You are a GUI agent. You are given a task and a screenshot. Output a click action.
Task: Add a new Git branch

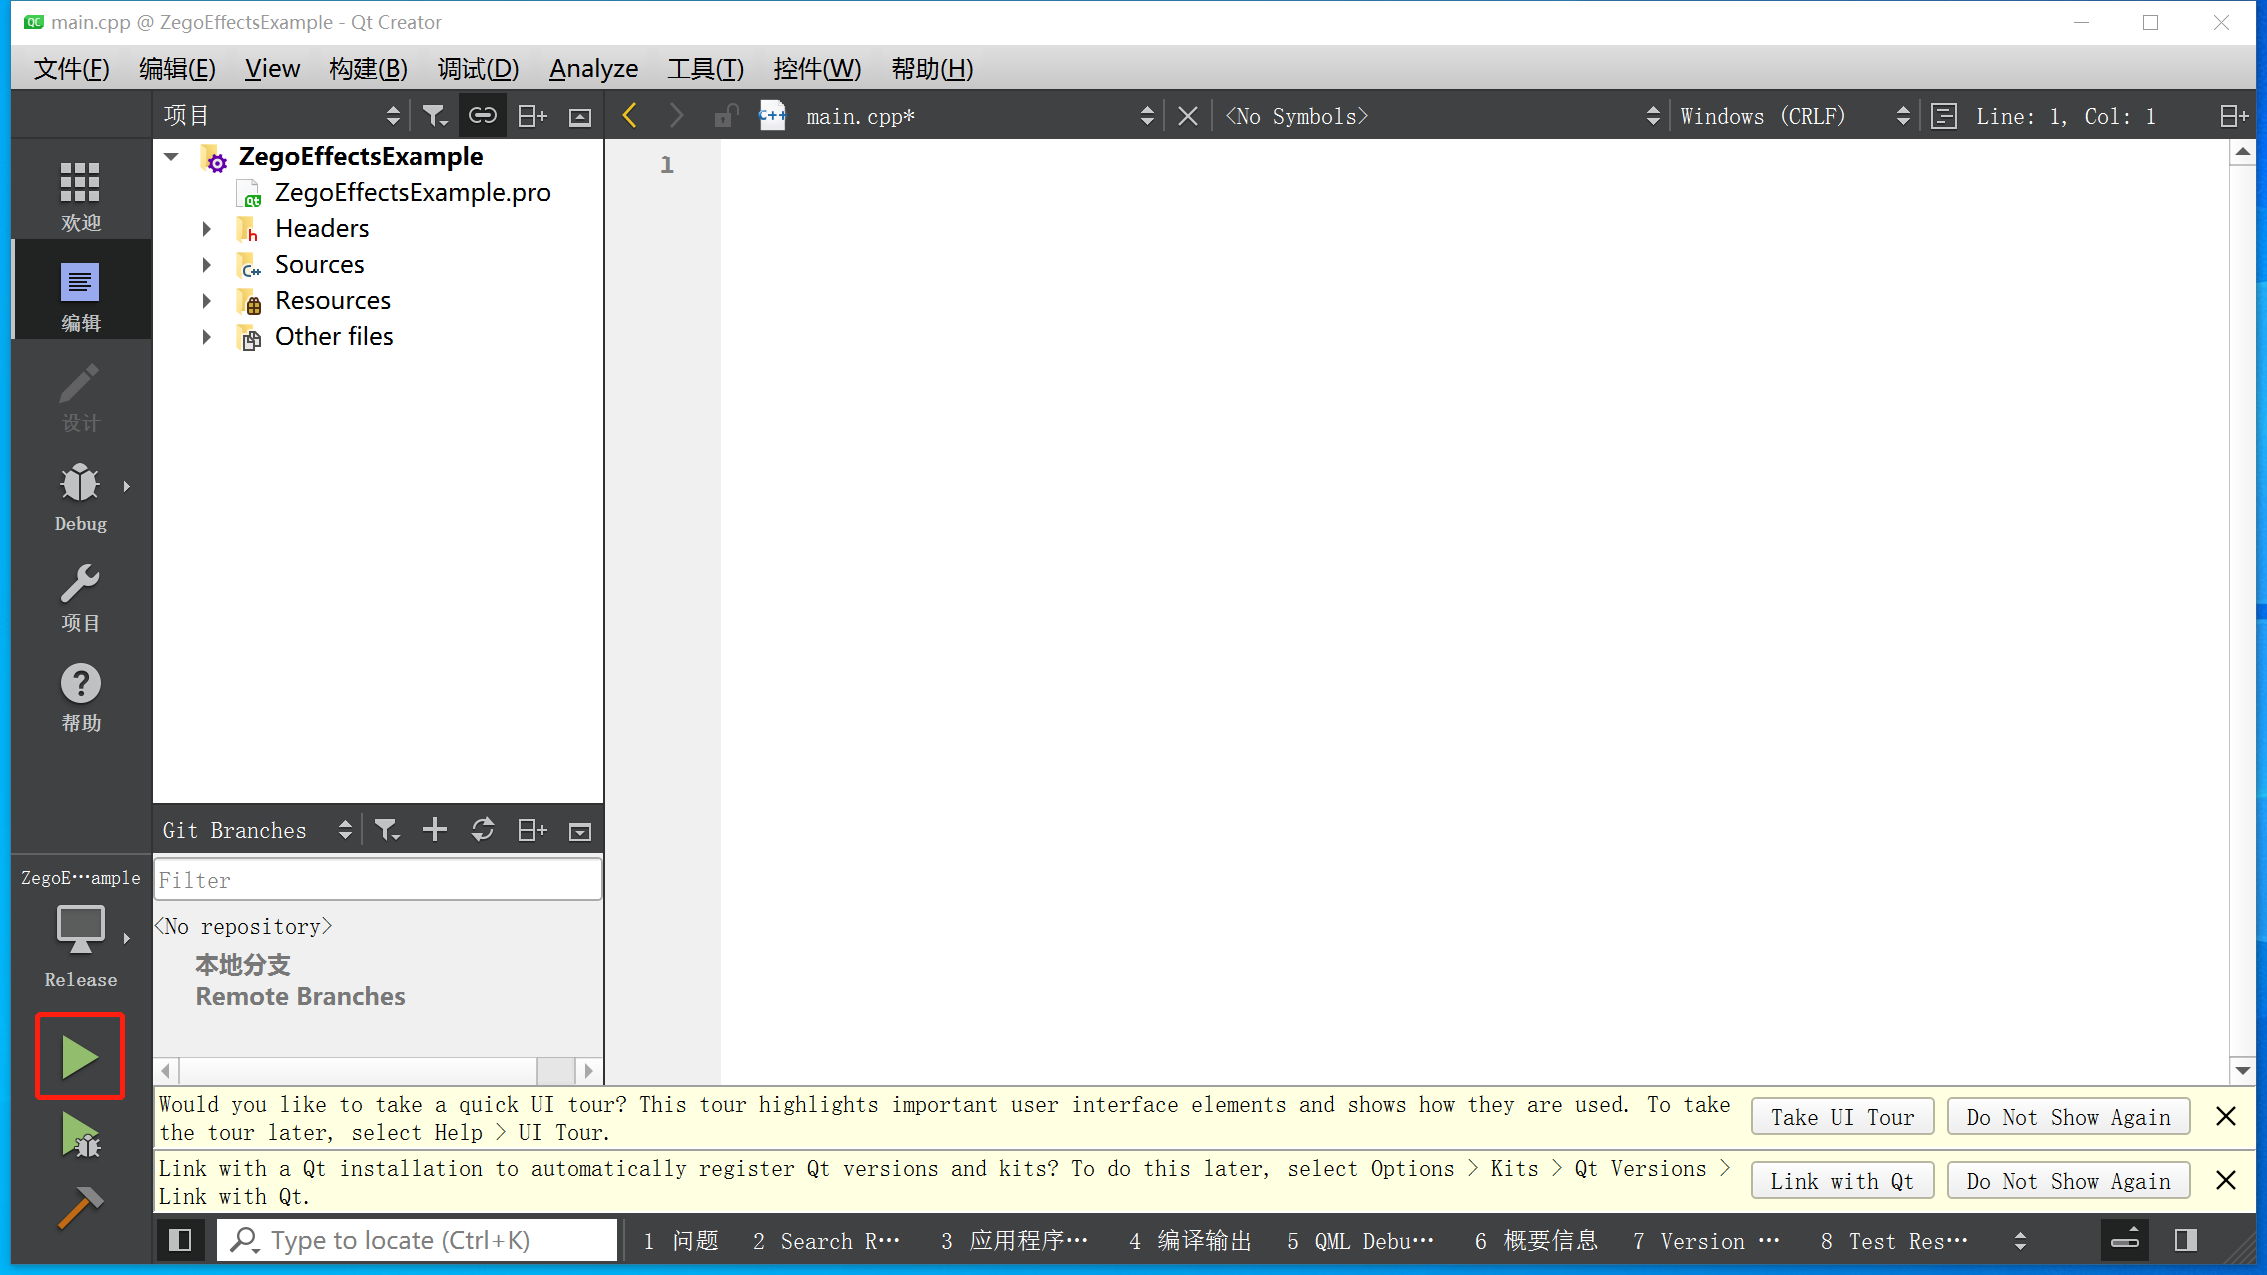[435, 830]
